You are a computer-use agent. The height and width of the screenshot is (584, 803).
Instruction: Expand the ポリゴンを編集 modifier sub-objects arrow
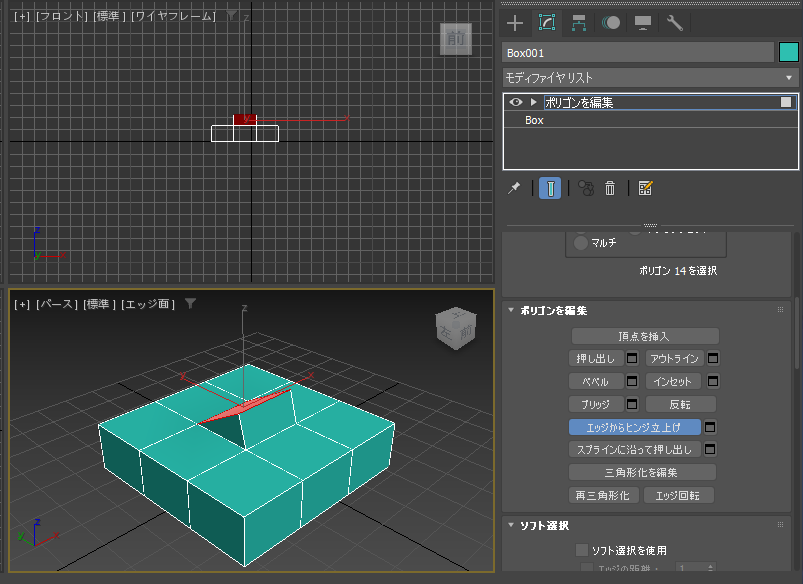pyautogui.click(x=534, y=102)
